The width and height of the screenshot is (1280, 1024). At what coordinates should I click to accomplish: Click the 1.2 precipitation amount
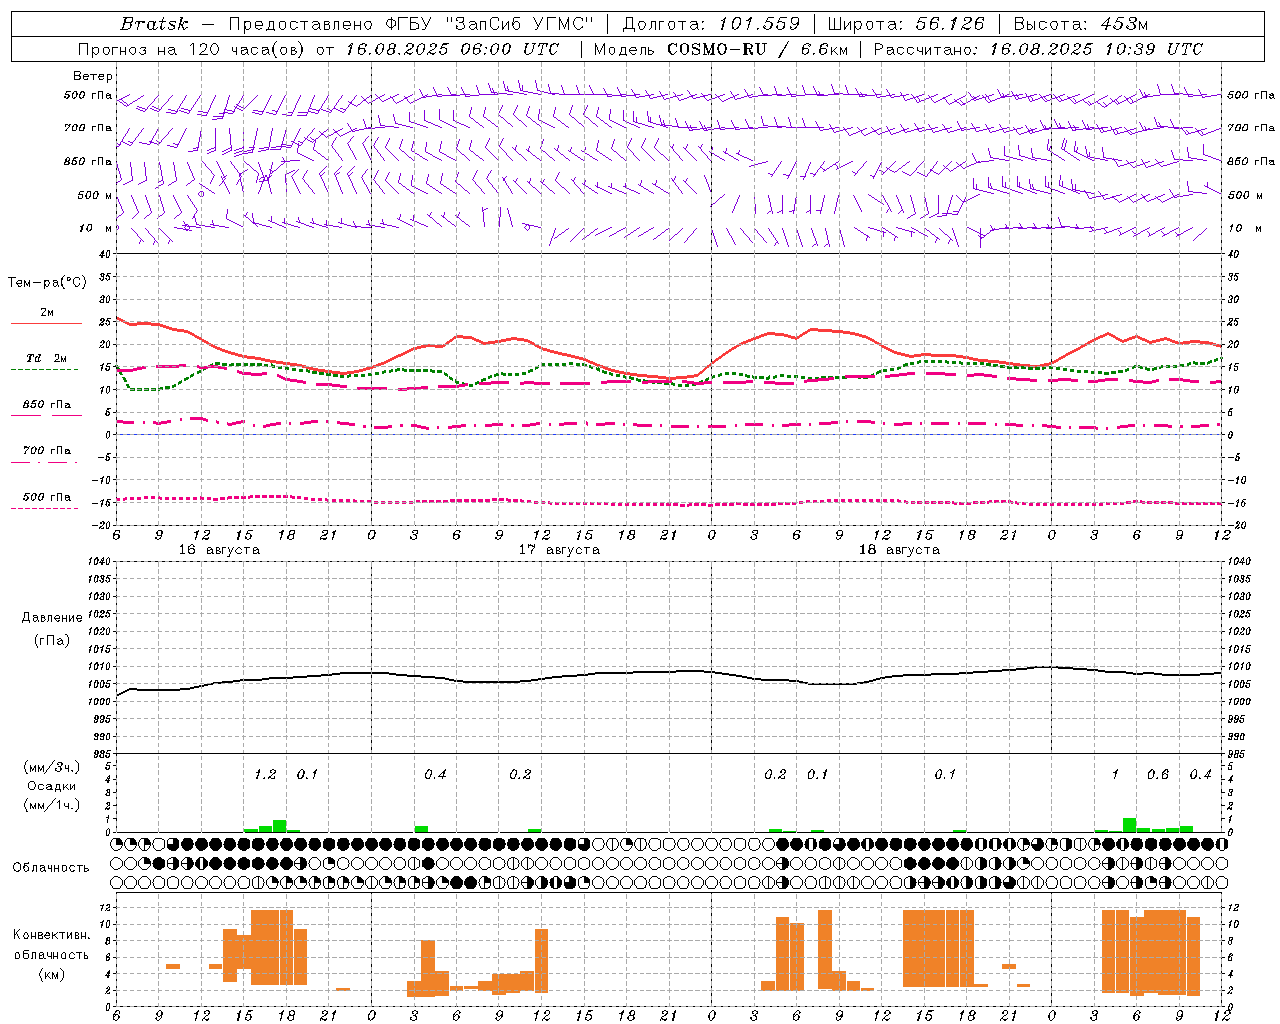(265, 775)
